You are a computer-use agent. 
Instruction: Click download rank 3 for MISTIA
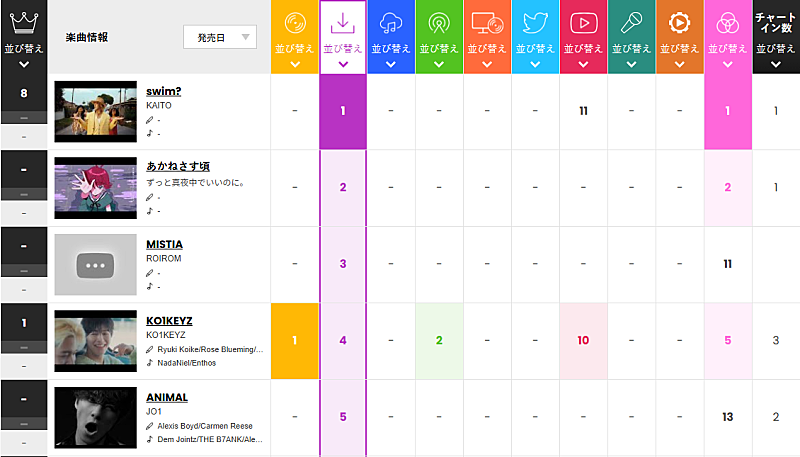pos(343,264)
